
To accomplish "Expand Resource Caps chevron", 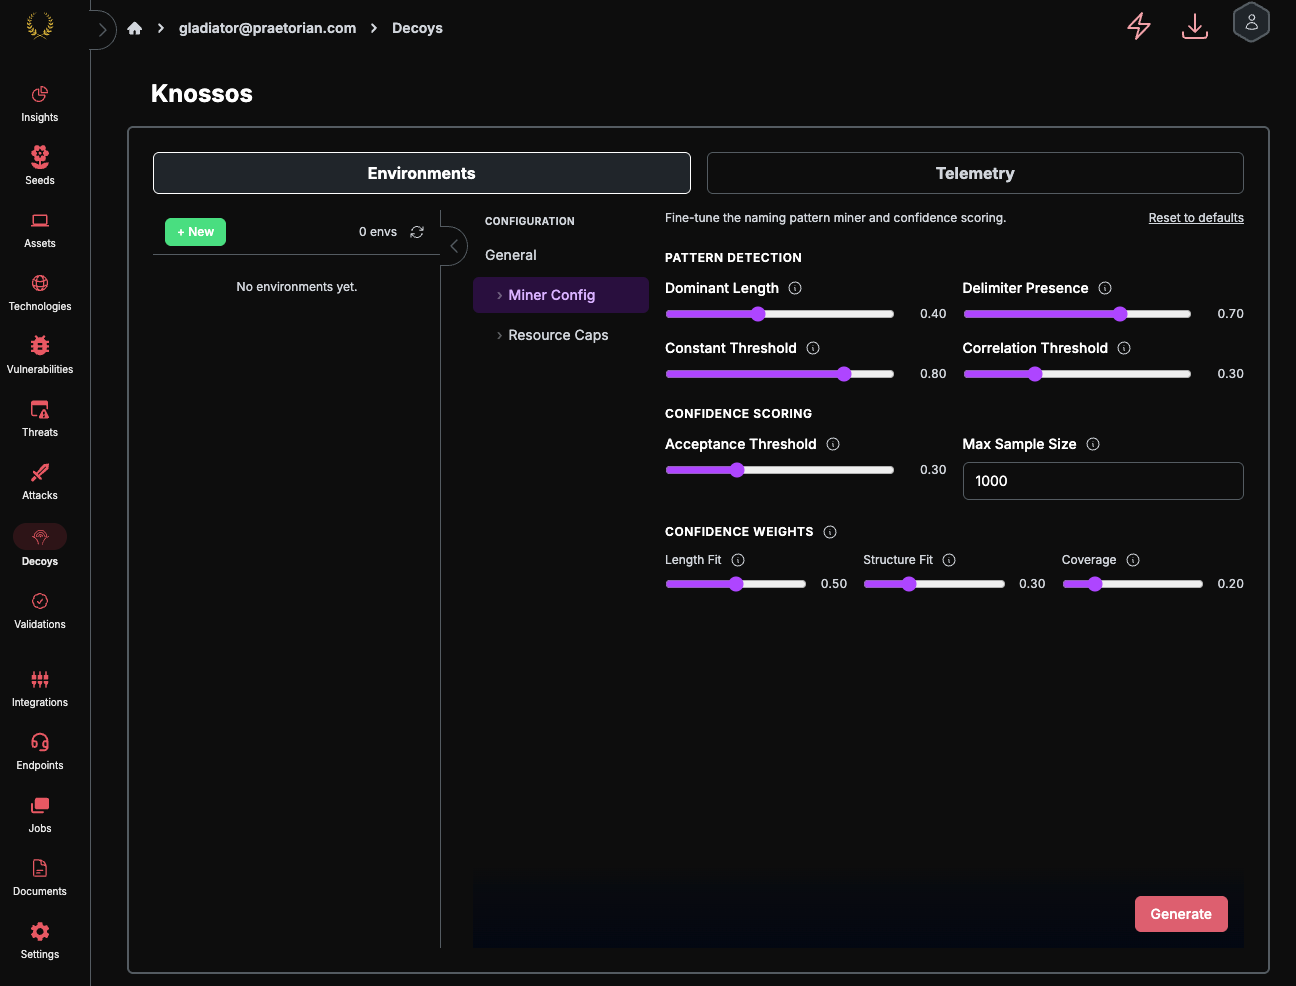I will click(500, 335).
